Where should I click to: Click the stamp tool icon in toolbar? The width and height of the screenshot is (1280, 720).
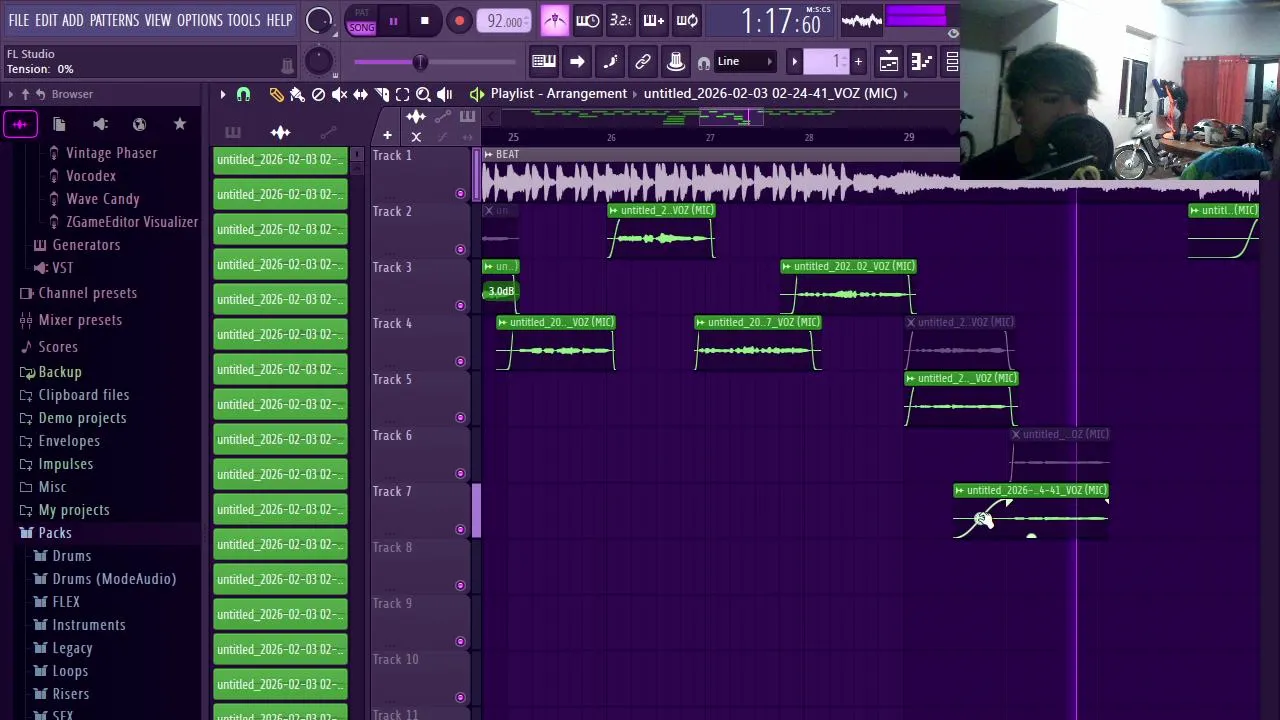676,62
